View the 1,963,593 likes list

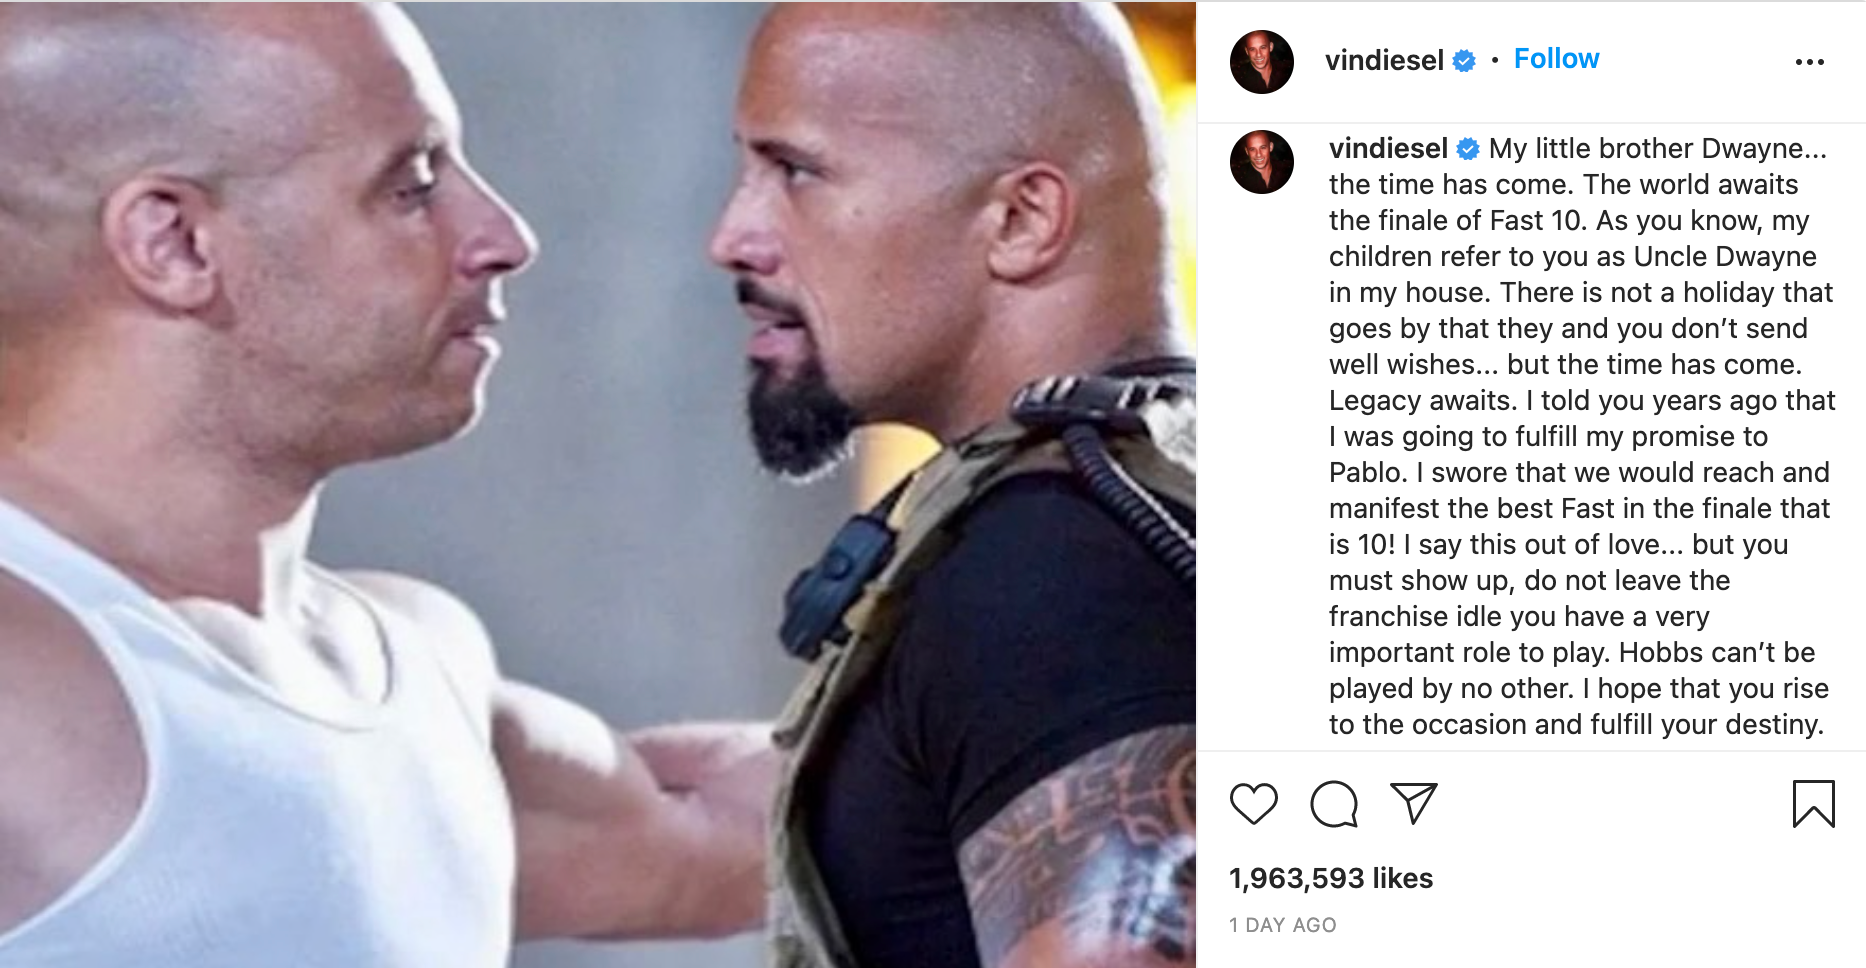click(1331, 878)
